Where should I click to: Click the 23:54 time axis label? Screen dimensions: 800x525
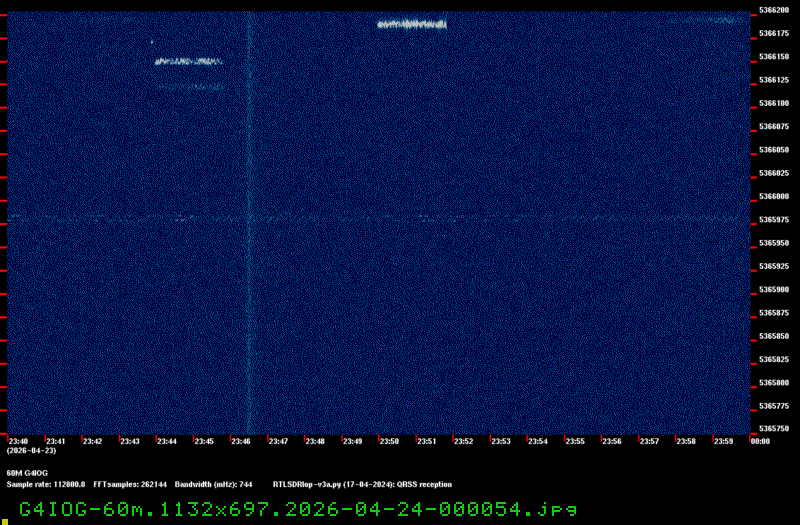click(538, 441)
